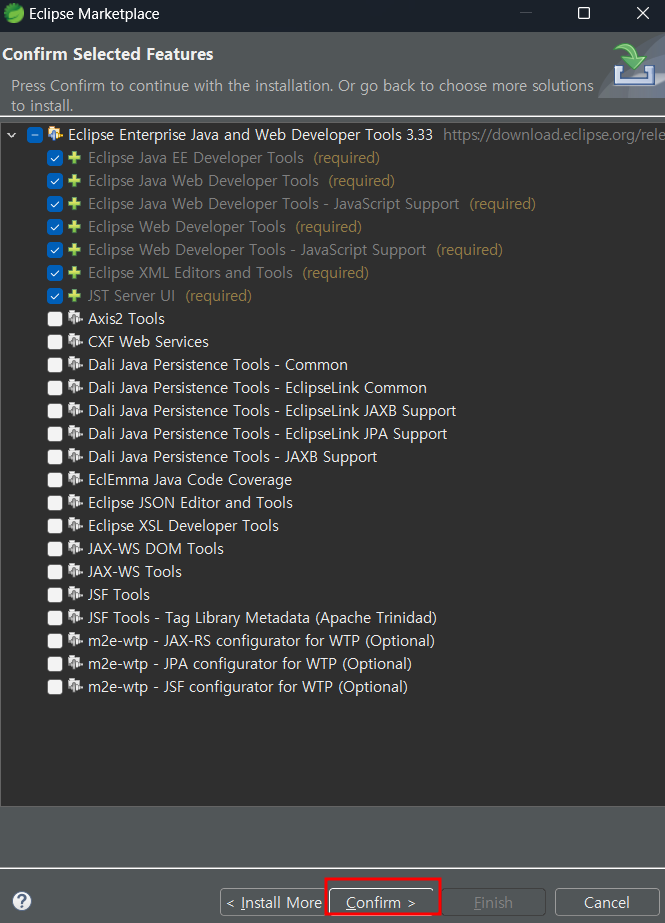665x923 pixels.
Task: Select Eclipse Java Web Developer Tools - JavaScript Support row
Action: tap(332, 204)
